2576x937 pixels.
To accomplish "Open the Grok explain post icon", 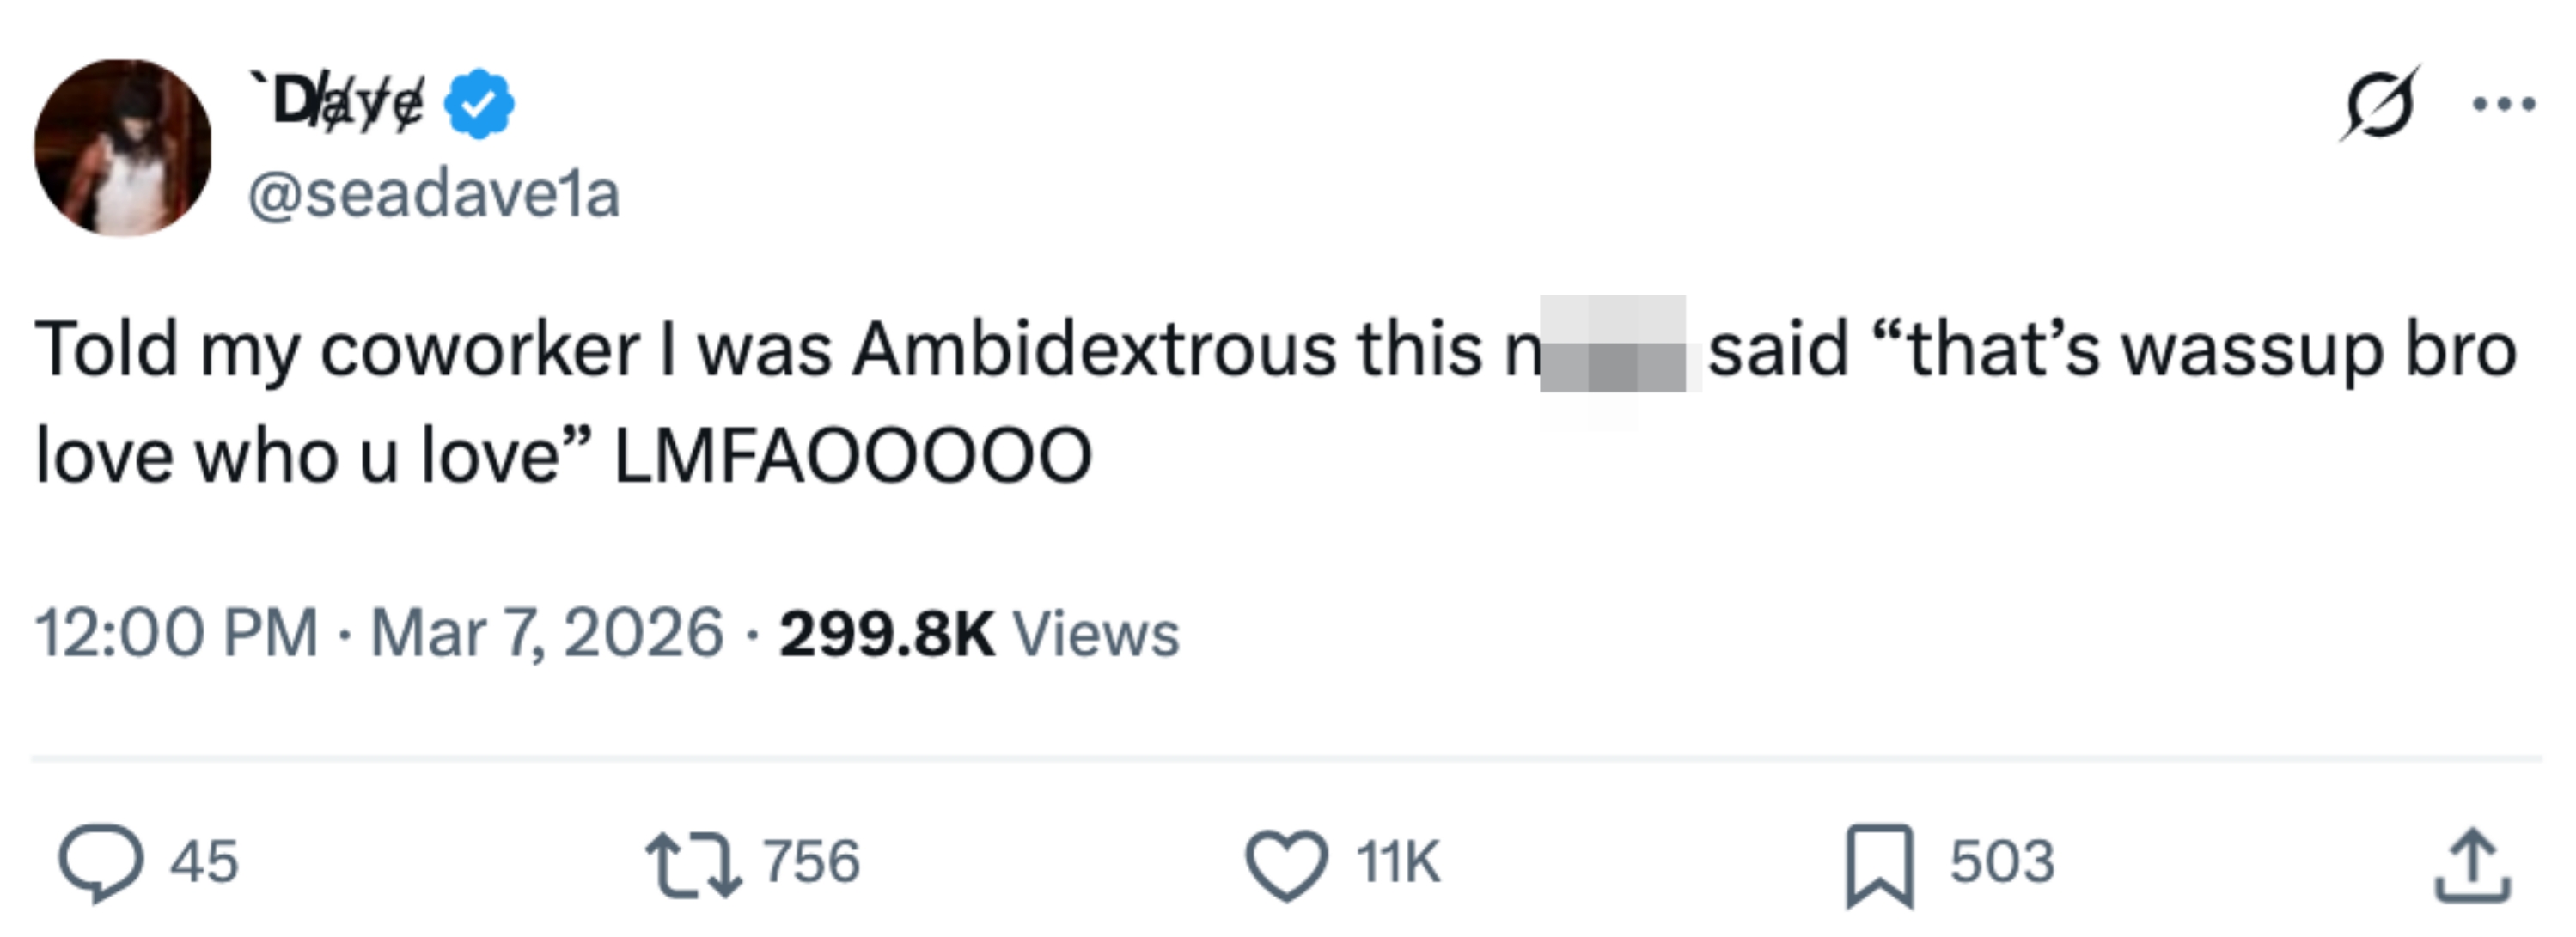I will (x=2379, y=104).
